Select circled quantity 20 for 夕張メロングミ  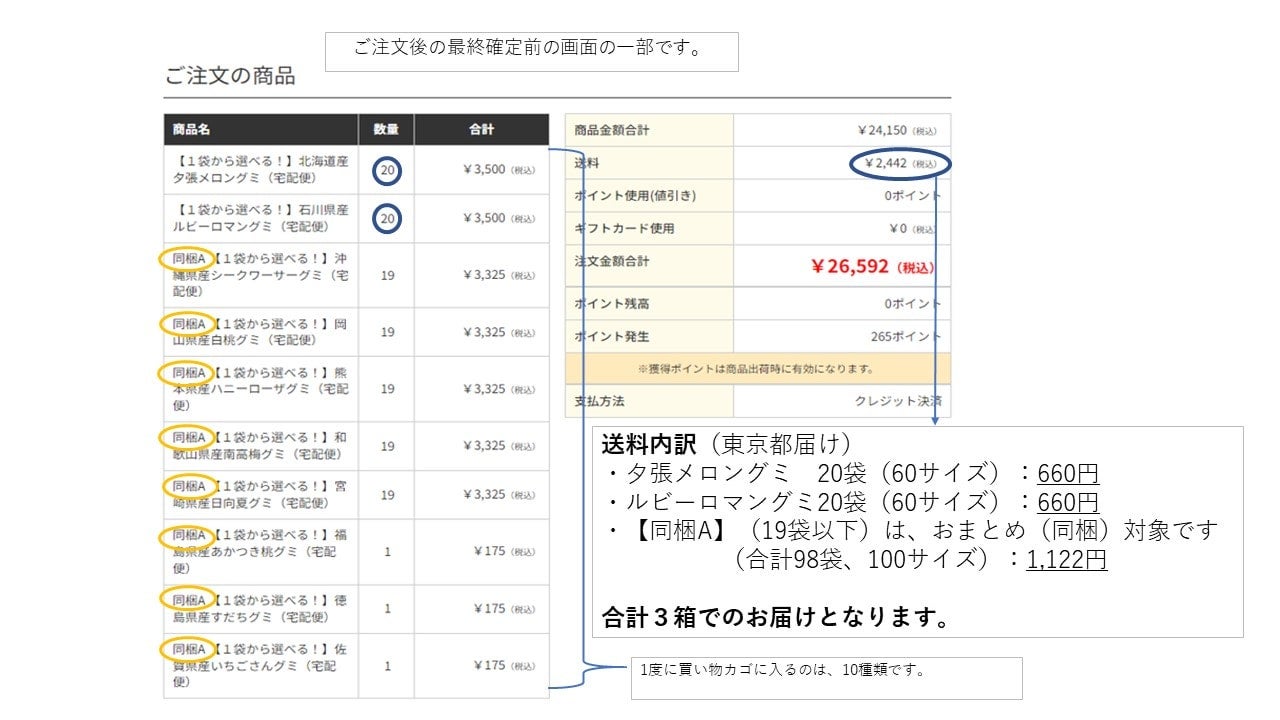(x=388, y=171)
